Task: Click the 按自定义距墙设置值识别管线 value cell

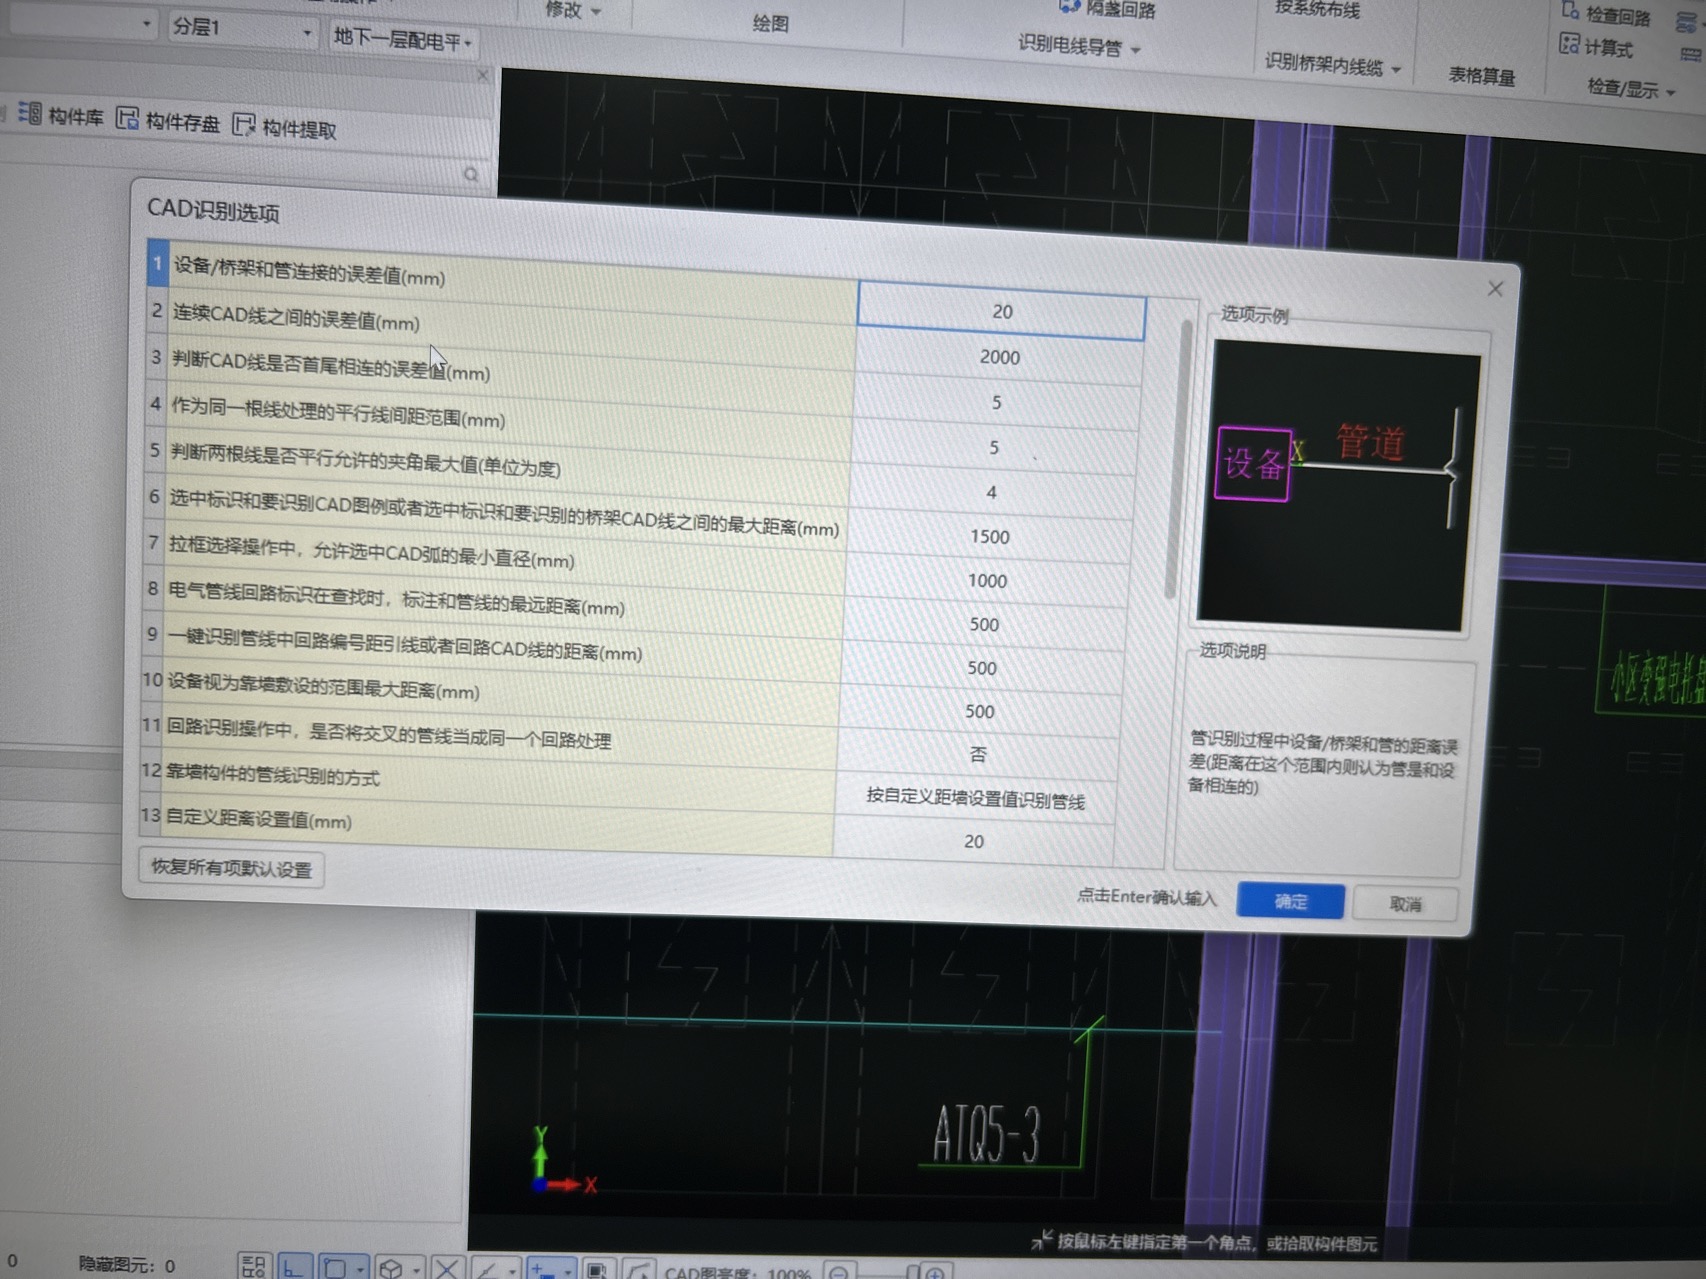Action: click(x=975, y=798)
